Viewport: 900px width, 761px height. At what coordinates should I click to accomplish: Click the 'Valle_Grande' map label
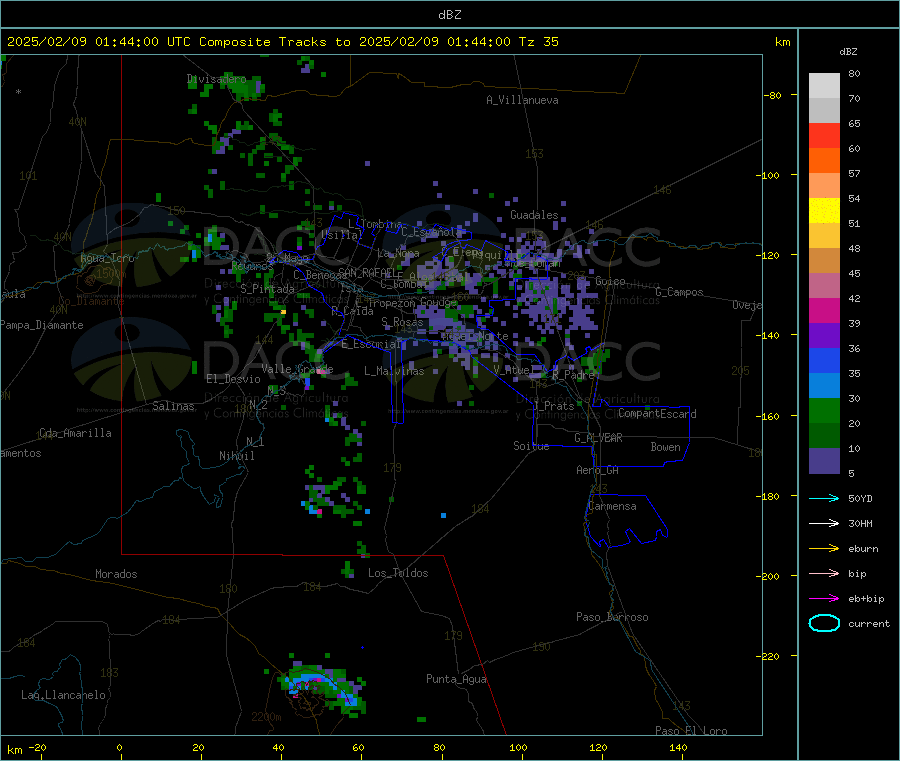pos(297,369)
